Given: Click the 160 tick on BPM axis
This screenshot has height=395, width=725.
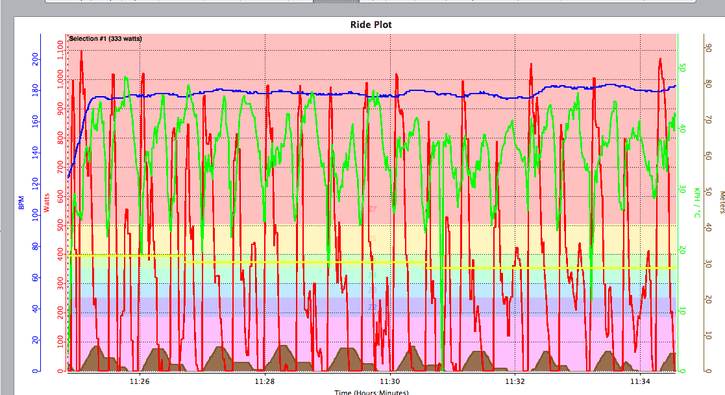Looking at the screenshot, I should (x=35, y=121).
